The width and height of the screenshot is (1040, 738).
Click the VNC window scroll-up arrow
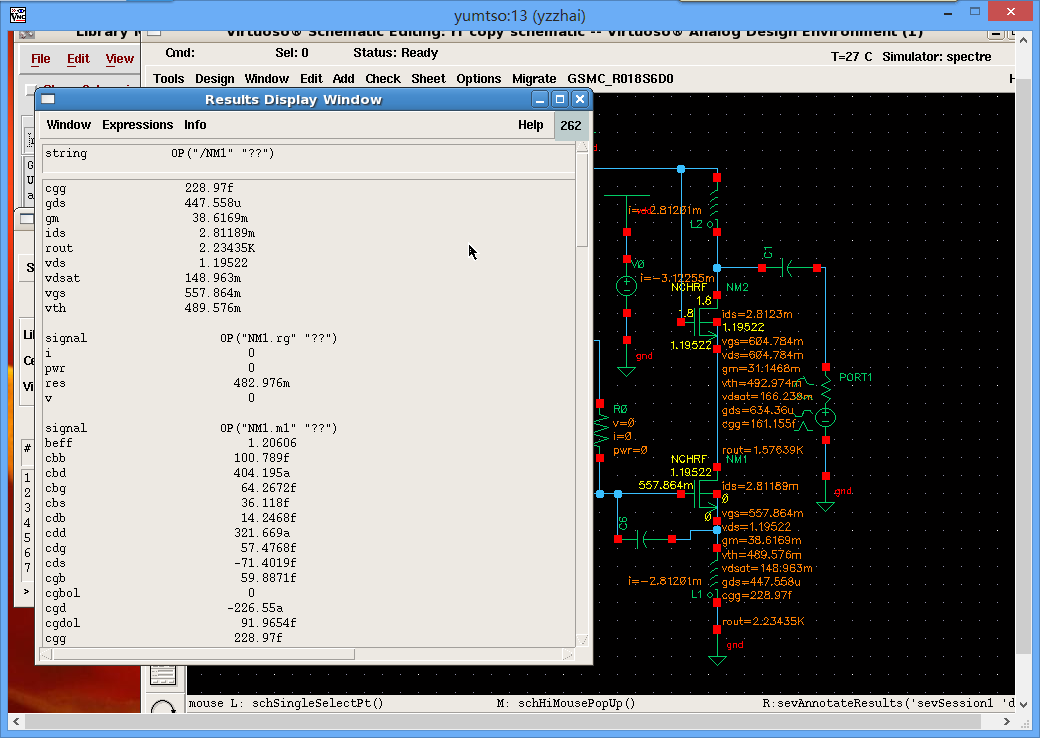pos(1023,40)
